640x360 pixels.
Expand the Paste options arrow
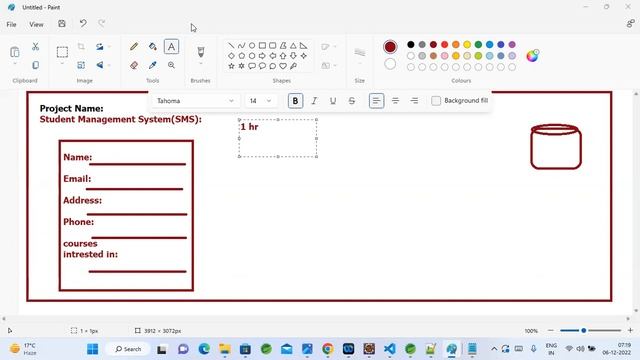15,64
